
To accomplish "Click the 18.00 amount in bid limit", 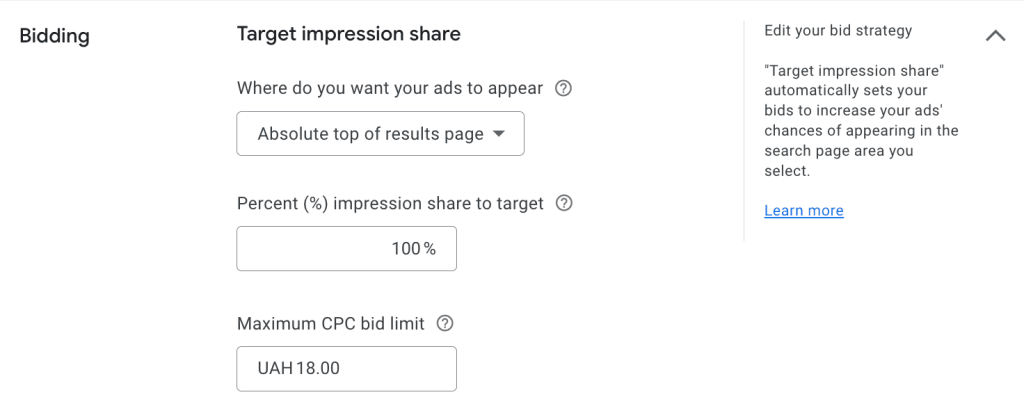I will (318, 368).
